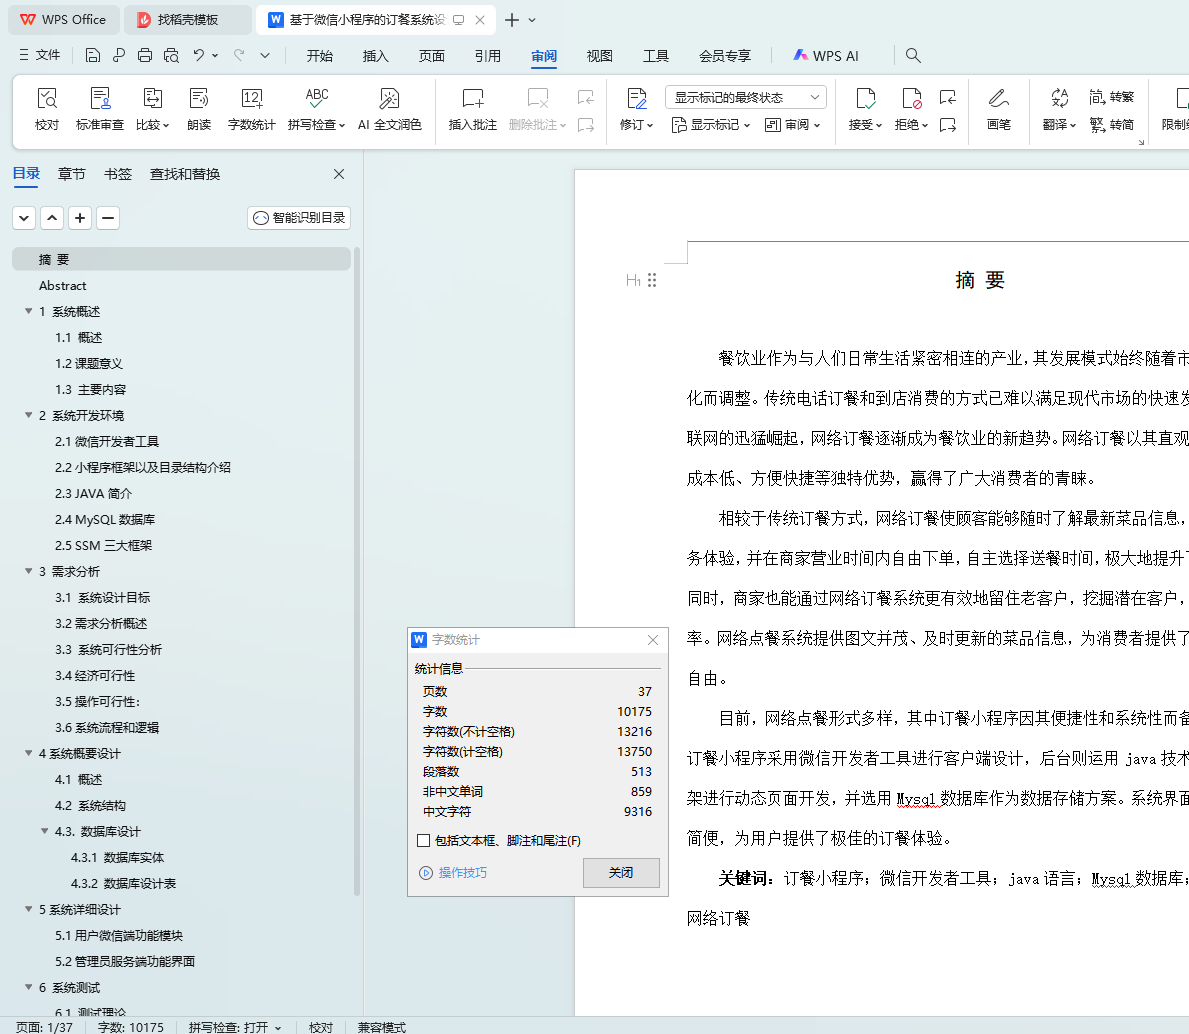
Task: Click the H1 paragraph handle icon
Action: tap(641, 280)
